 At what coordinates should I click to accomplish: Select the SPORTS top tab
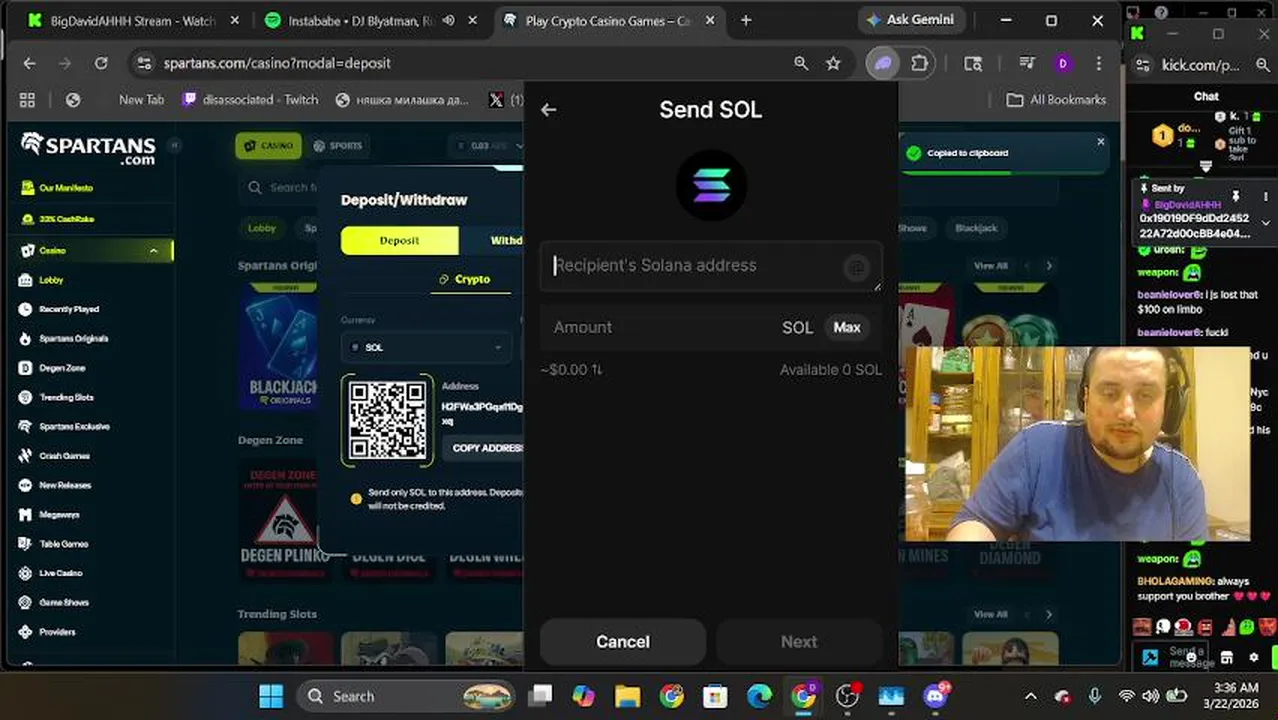point(337,146)
